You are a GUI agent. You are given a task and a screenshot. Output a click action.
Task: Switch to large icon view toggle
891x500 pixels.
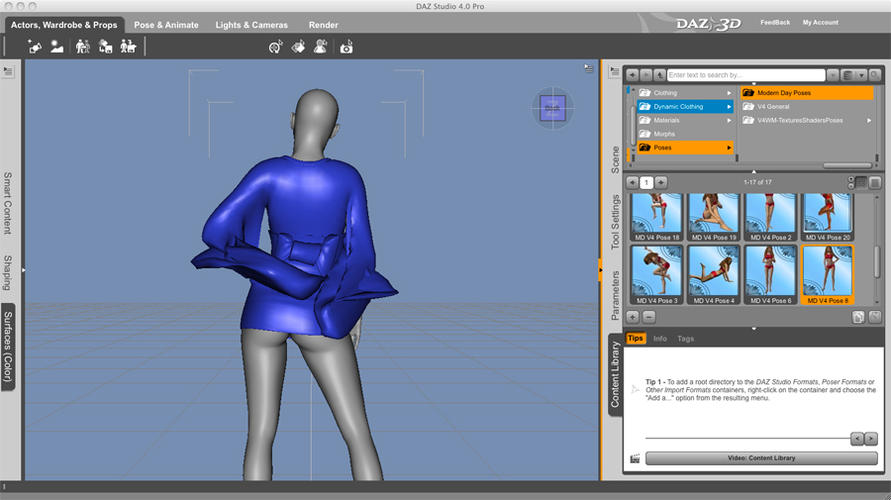[875, 182]
